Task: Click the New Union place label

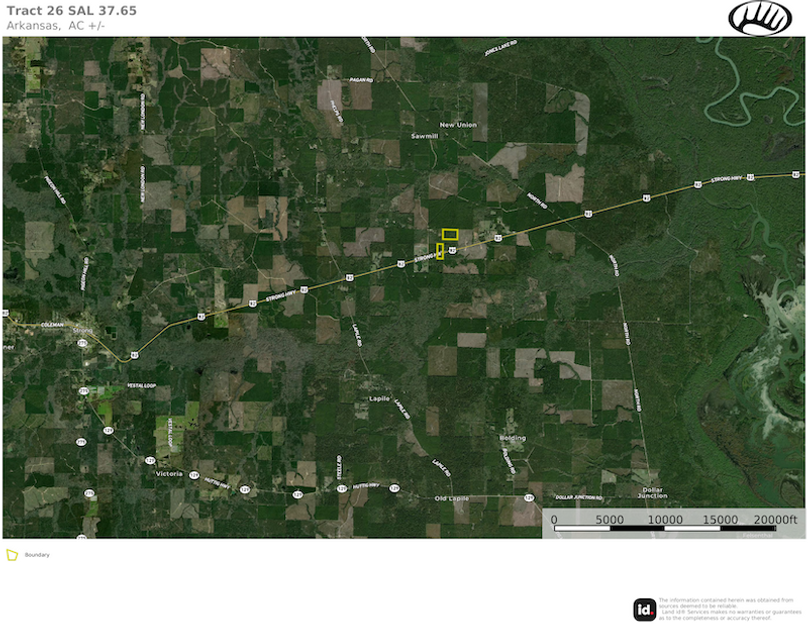Action: pyautogui.click(x=459, y=125)
